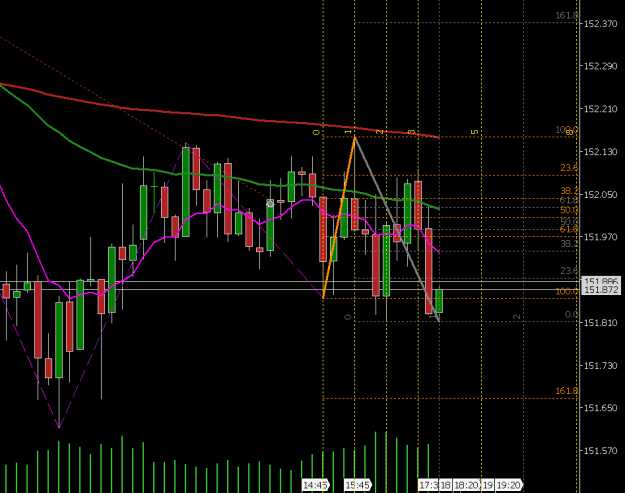This screenshot has width=625, height=493.
Task: Select the red slow moving average line
Action: tap(219, 116)
